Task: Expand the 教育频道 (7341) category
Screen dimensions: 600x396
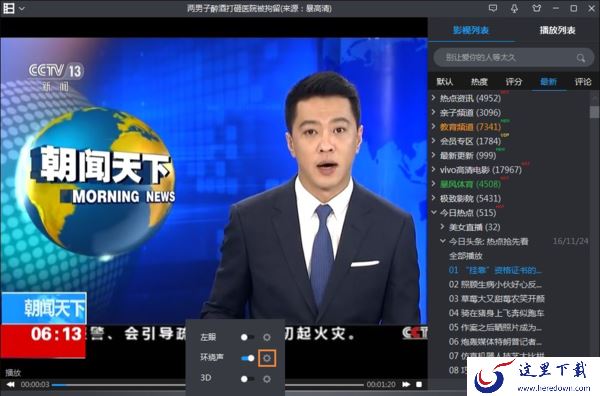Action: point(434,127)
